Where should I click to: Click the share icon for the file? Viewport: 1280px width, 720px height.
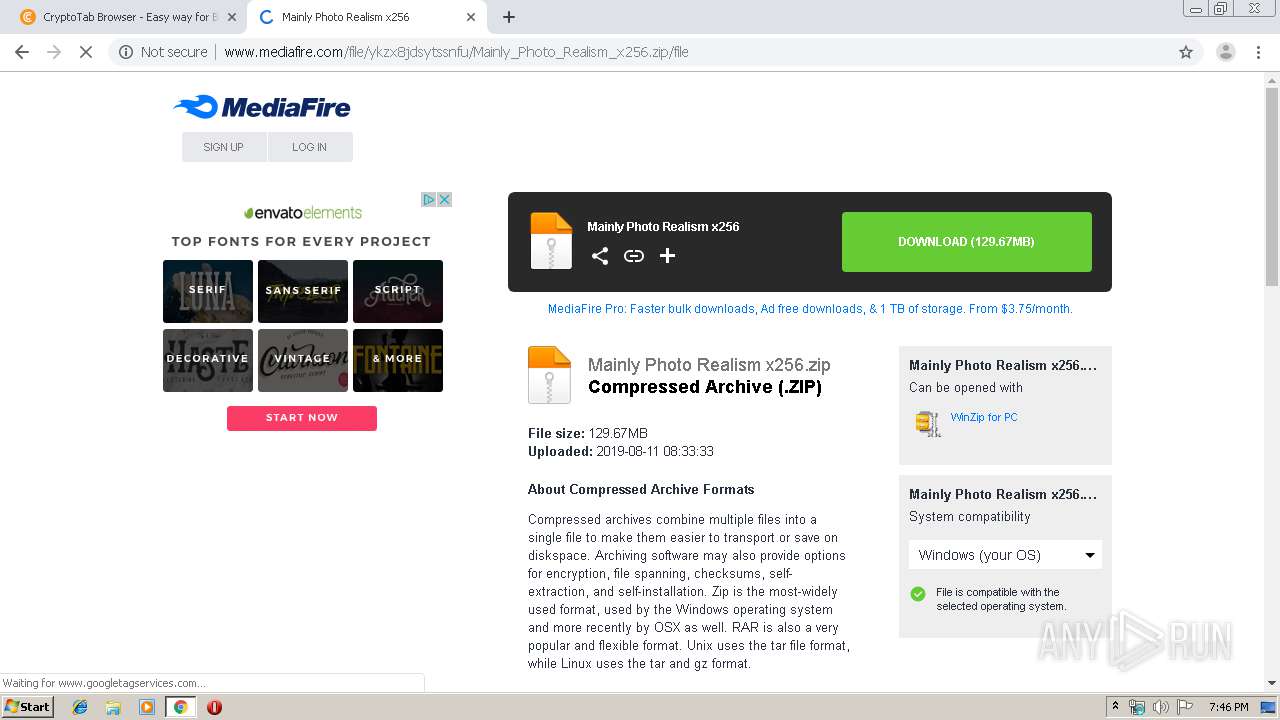pos(600,256)
